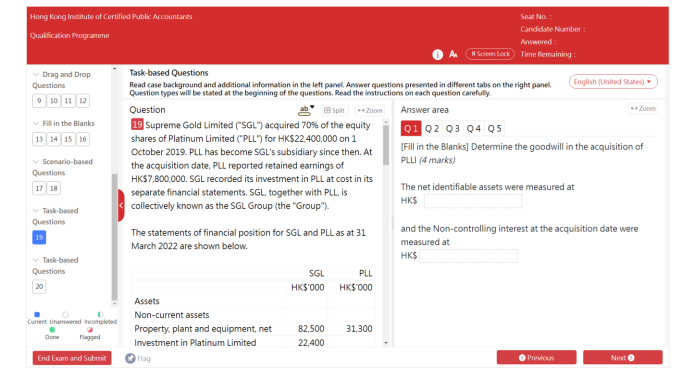Collapse the Task-based Questions section containing question 19
The image size is (690, 385).
click(x=36, y=210)
